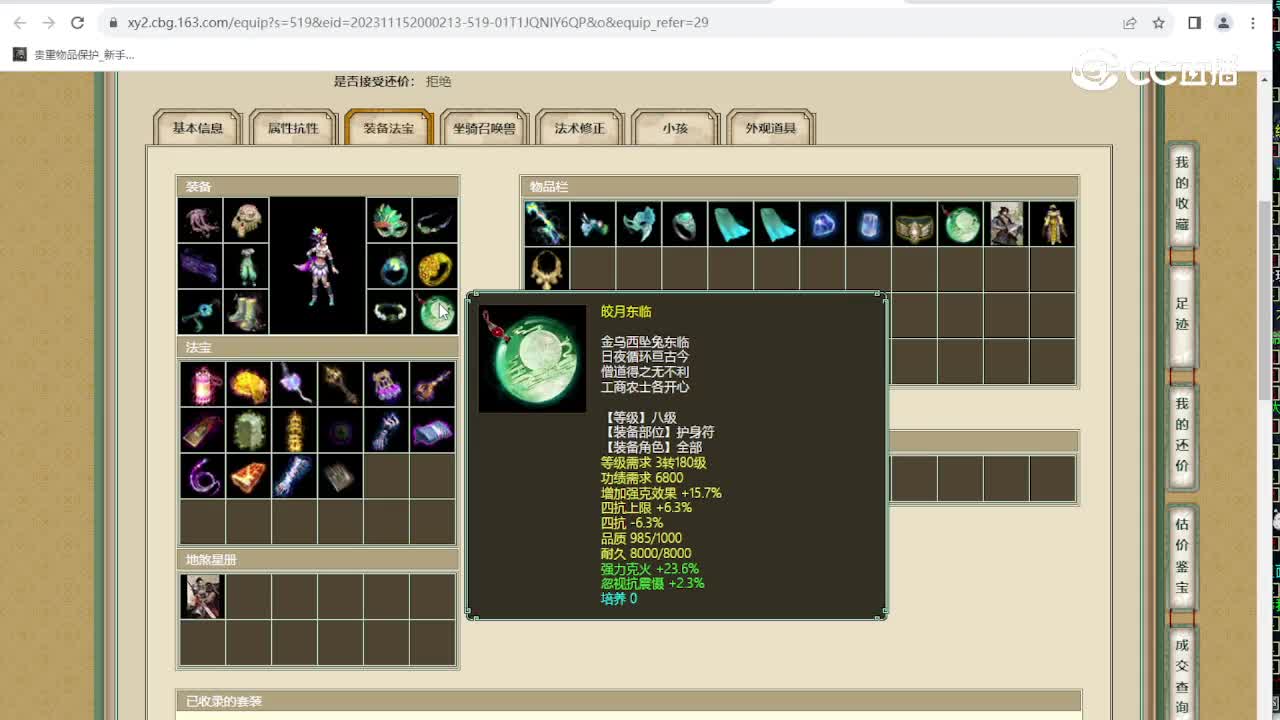
Task: Click the share page icon
Action: (1129, 22)
